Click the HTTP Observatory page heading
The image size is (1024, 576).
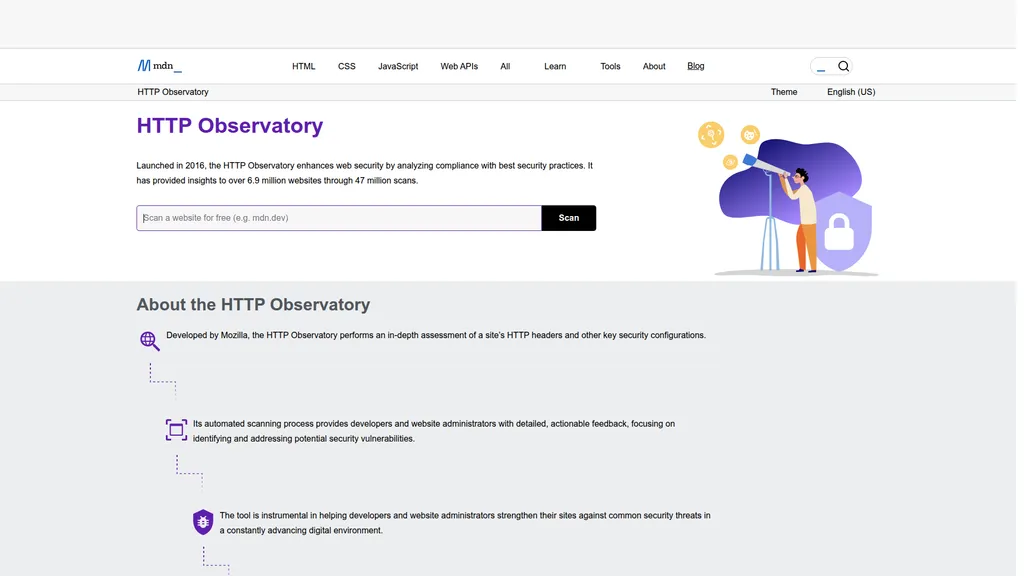click(230, 125)
